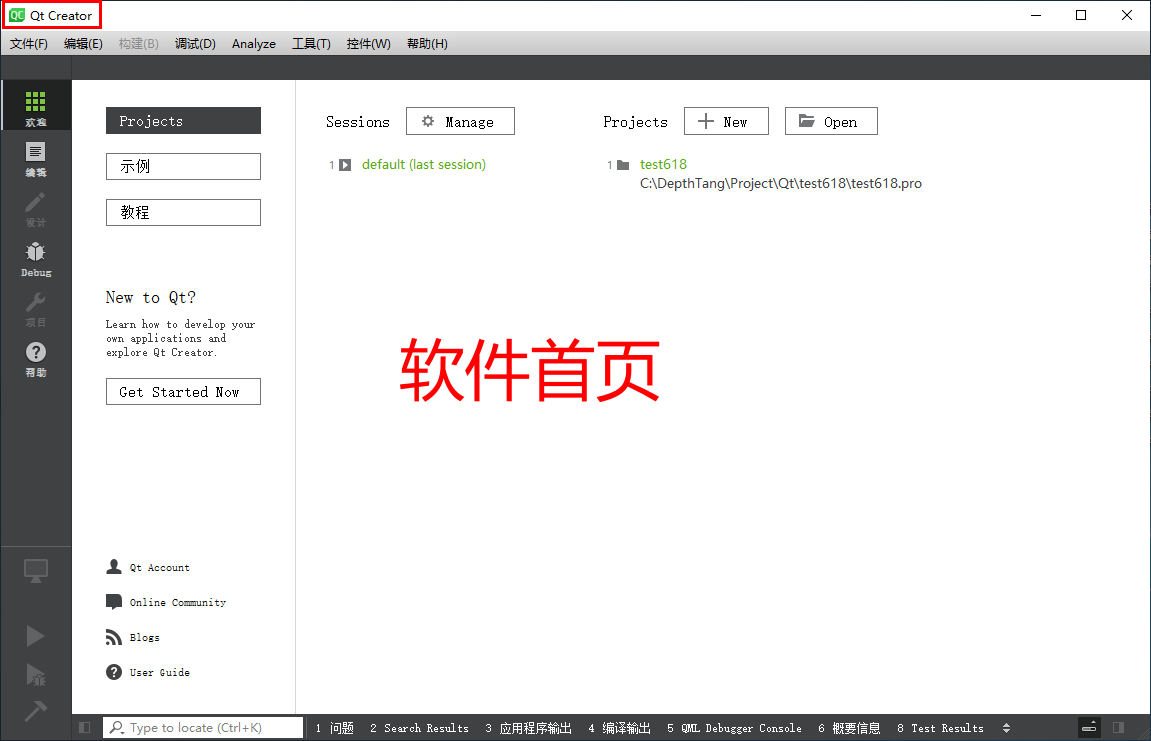Click the Build hammer icon
Image resolution: width=1151 pixels, height=741 pixels.
tap(35, 711)
